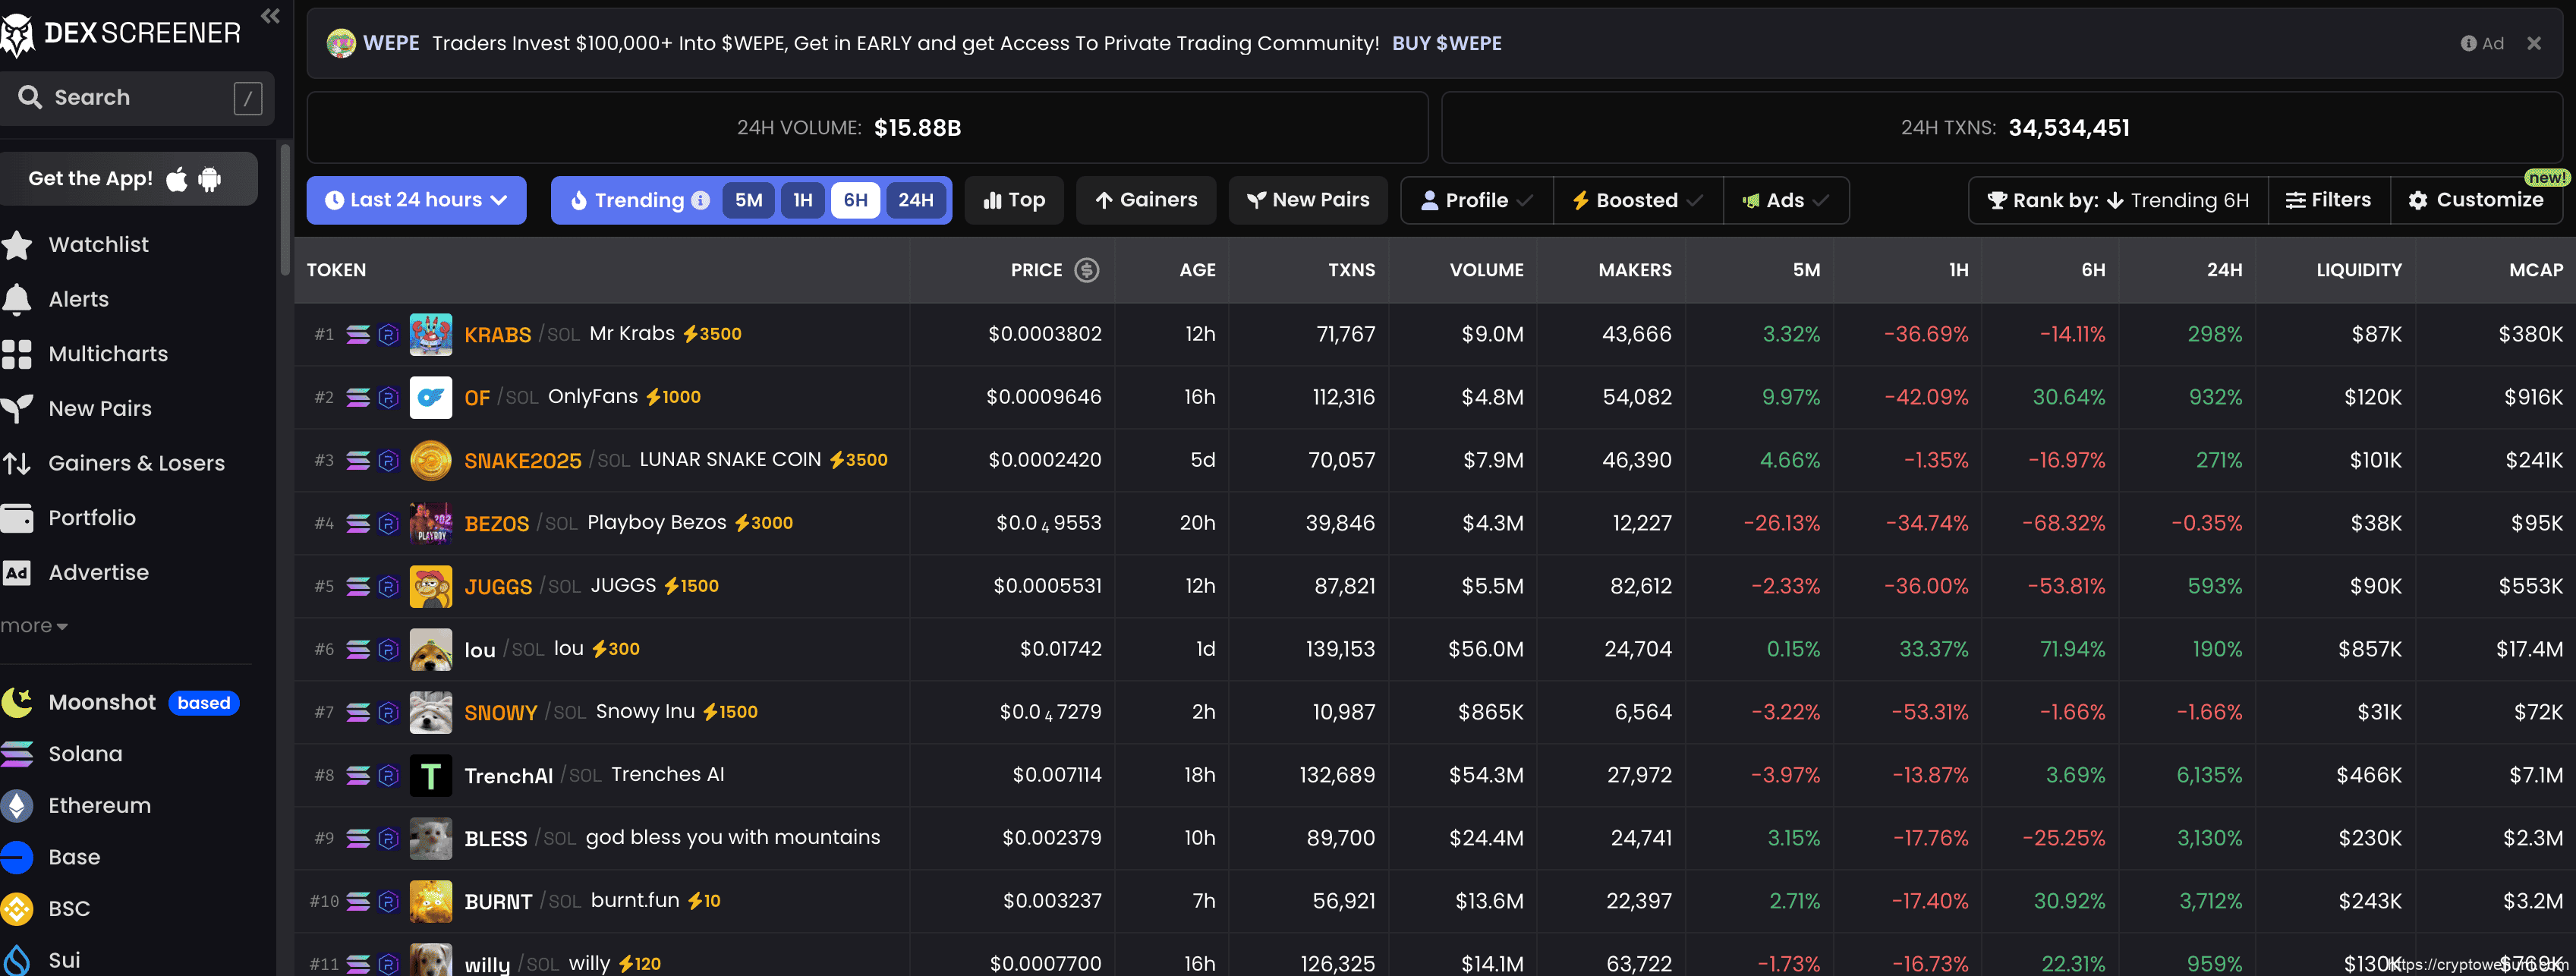Screen dimensions: 2576x976
Task: Select the 24H trending timeframe
Action: (x=915, y=200)
